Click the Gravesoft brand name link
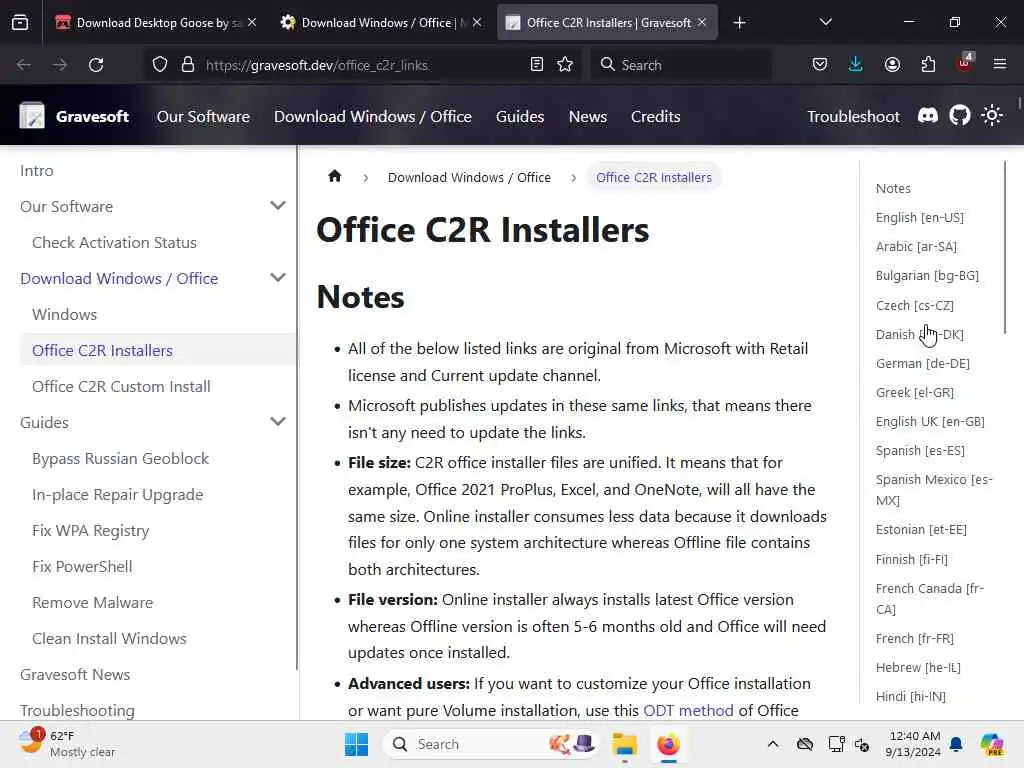The height and width of the screenshot is (768, 1024). pyautogui.click(x=92, y=116)
